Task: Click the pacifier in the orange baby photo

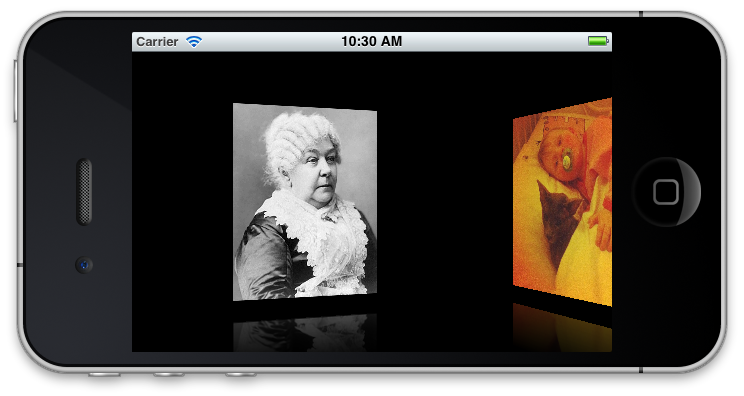Action: point(567,161)
